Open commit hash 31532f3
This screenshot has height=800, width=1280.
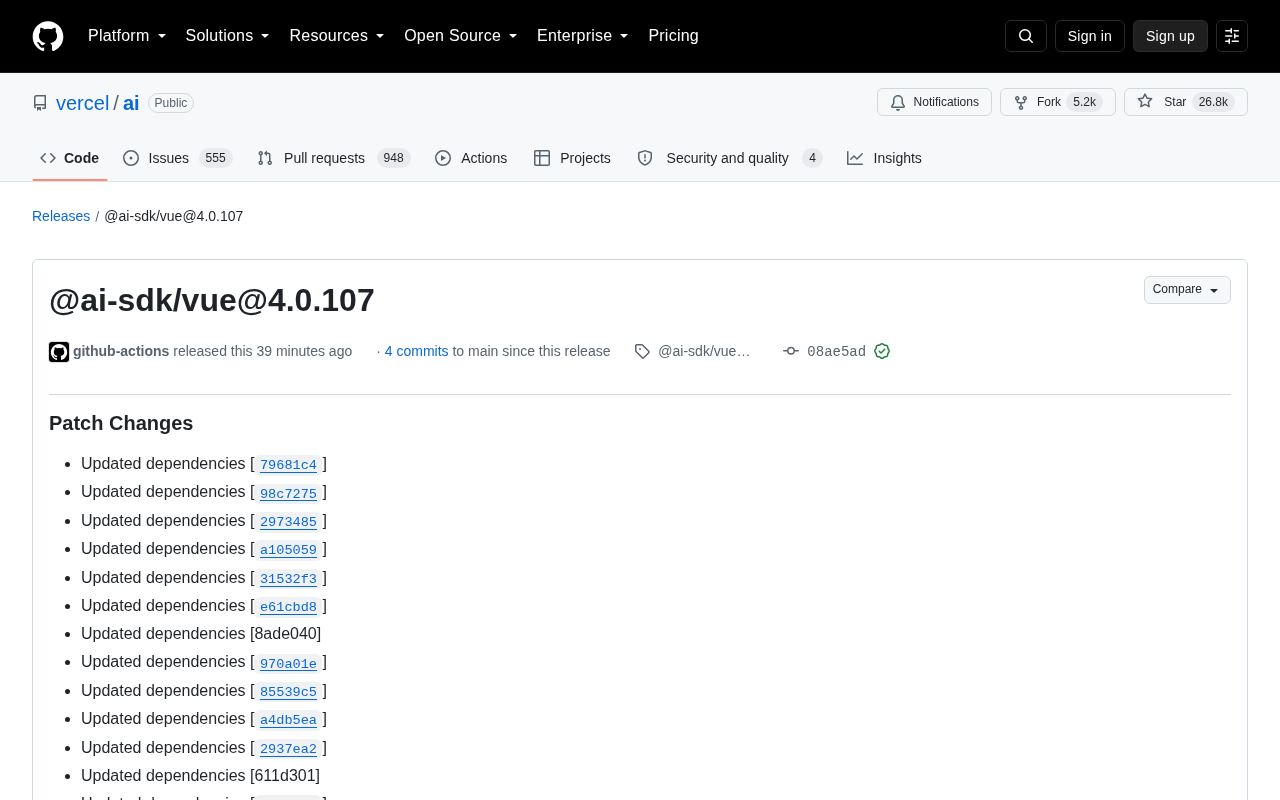[288, 579]
